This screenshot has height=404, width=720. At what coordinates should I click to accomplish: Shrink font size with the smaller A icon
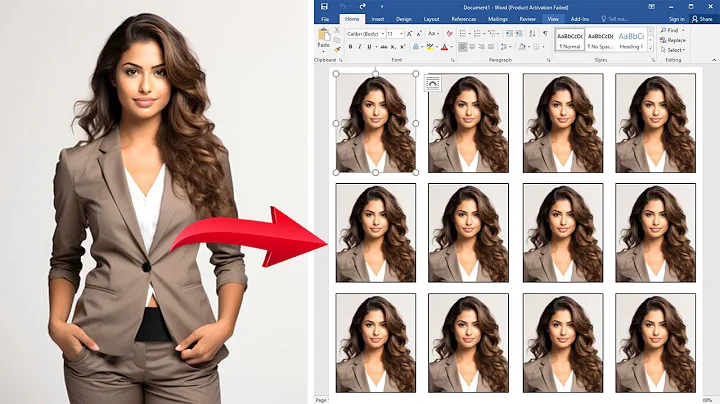[419, 34]
